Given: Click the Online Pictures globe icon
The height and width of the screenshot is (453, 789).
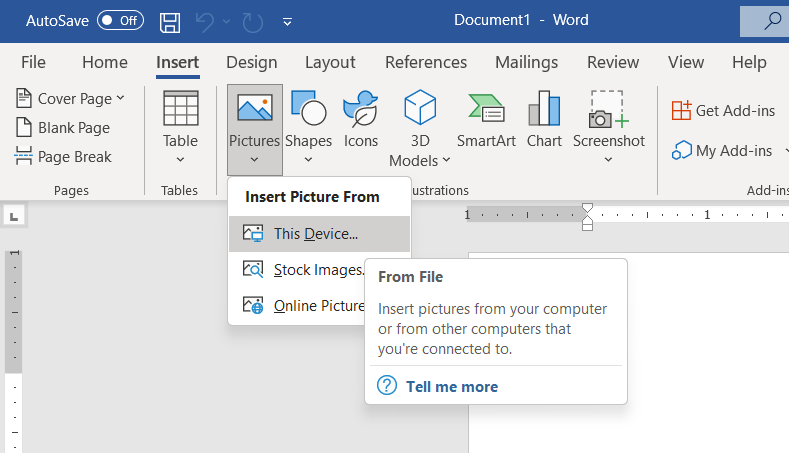Looking at the screenshot, I should (253, 305).
